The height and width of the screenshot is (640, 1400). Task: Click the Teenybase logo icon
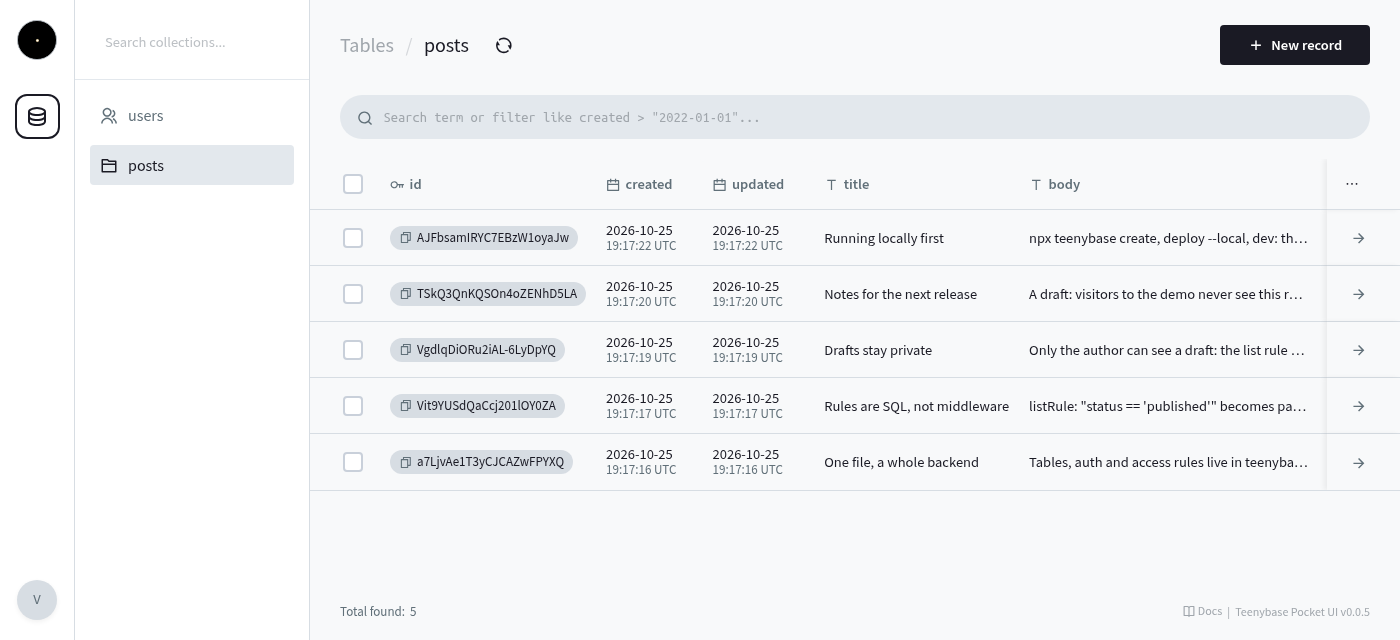tap(37, 40)
